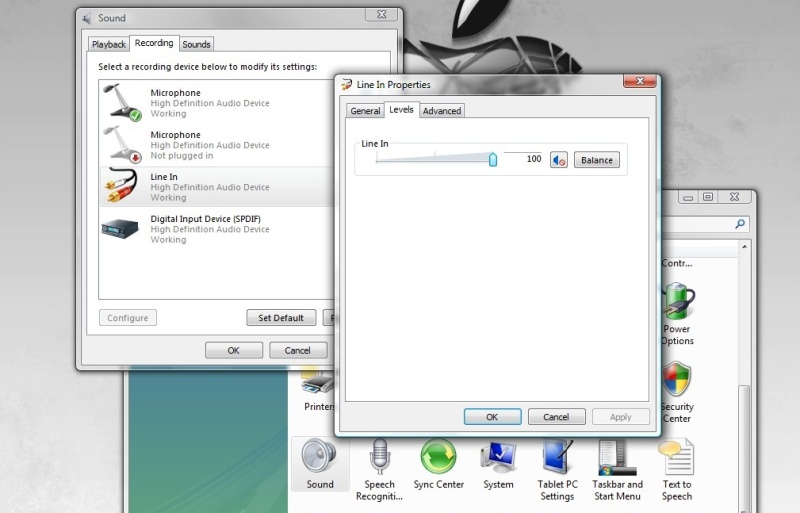The height and width of the screenshot is (513, 800).
Task: Open Taskbar and Start Menu icon
Action: 617,468
